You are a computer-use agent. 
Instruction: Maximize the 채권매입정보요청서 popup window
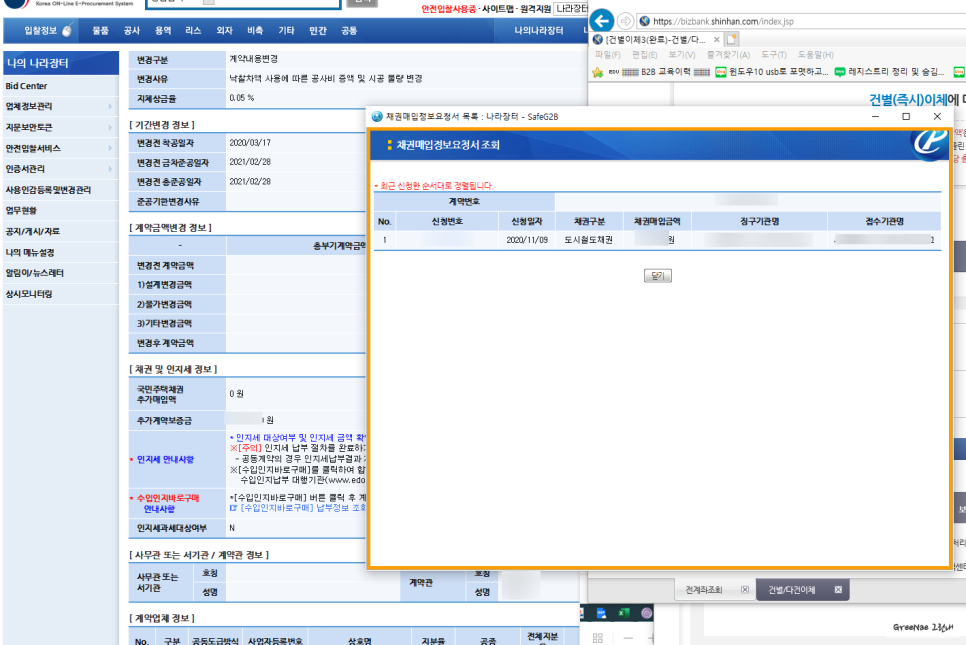coord(906,116)
